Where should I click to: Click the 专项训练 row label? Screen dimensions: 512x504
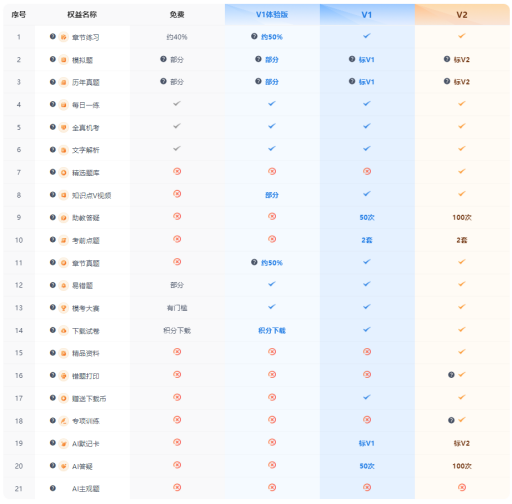86,421
